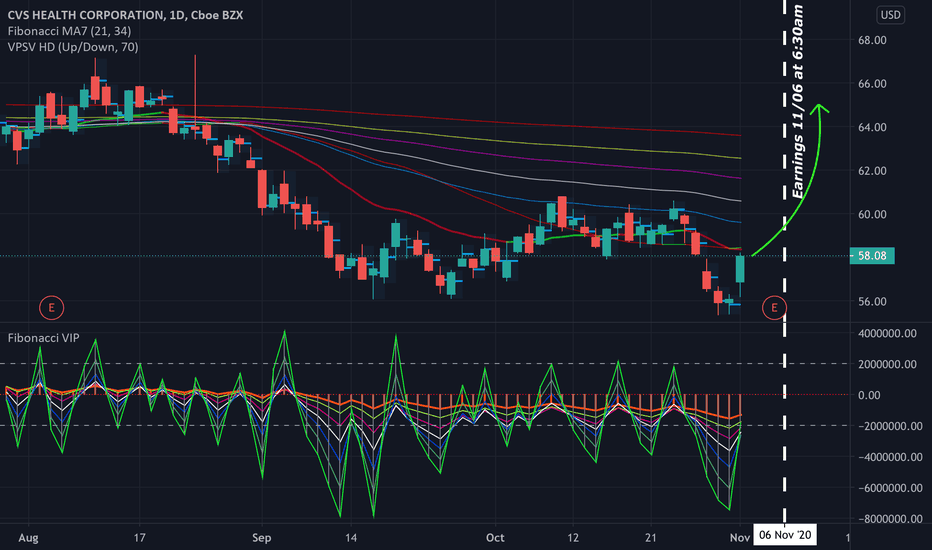The height and width of the screenshot is (550, 932).
Task: Click the left earnings E marker
Action: (51, 307)
